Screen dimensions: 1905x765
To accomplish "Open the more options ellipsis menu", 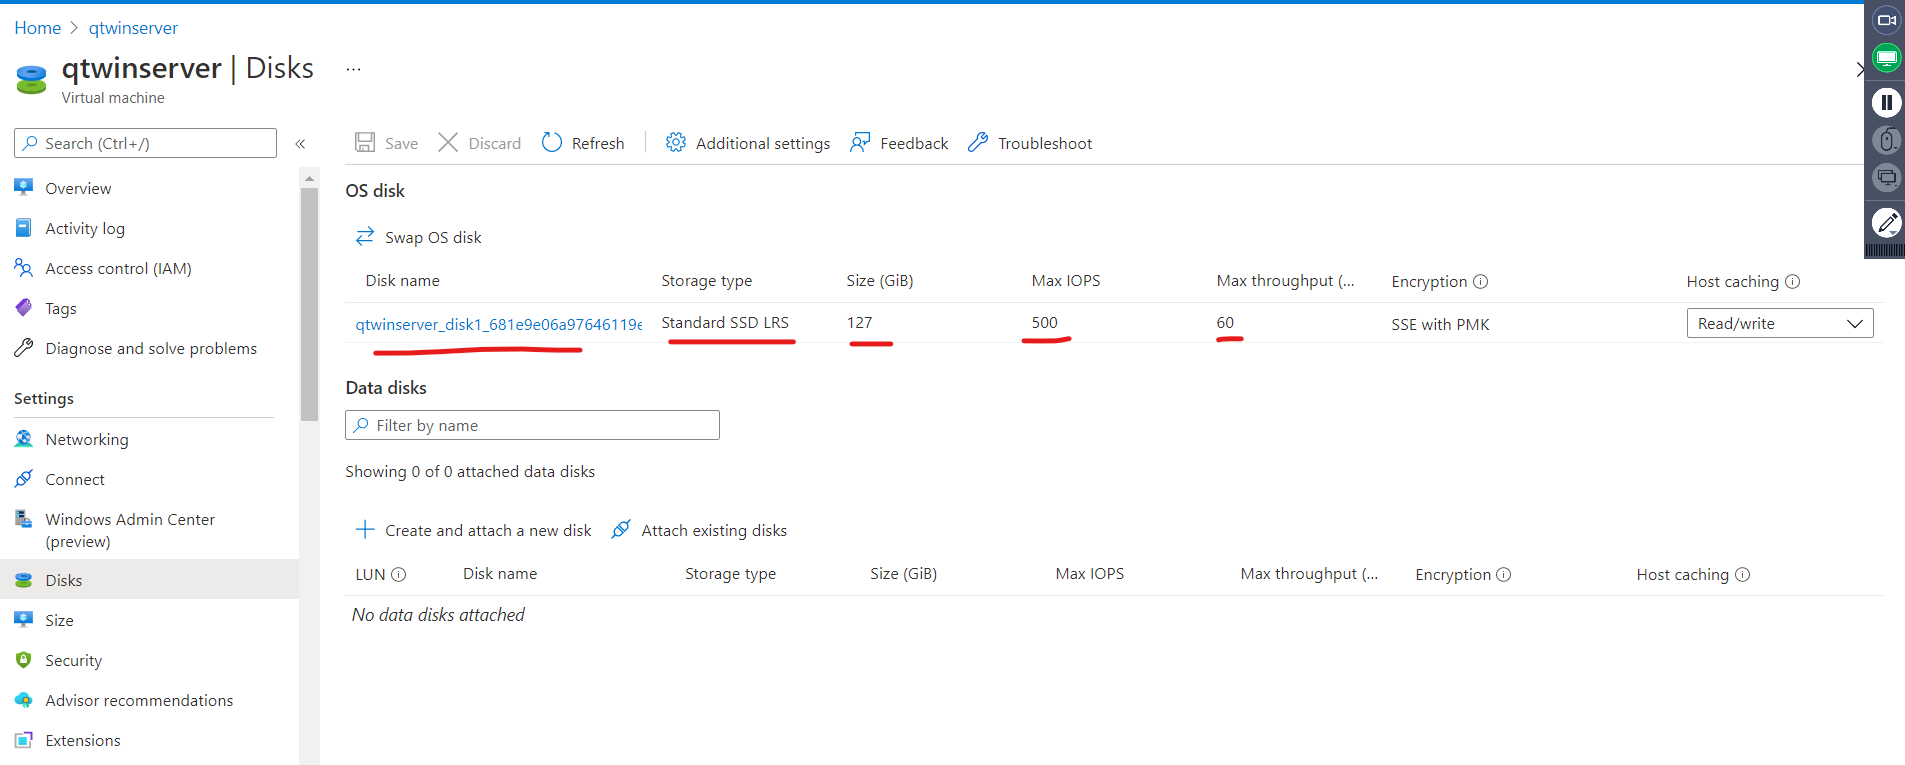I will pos(353,69).
